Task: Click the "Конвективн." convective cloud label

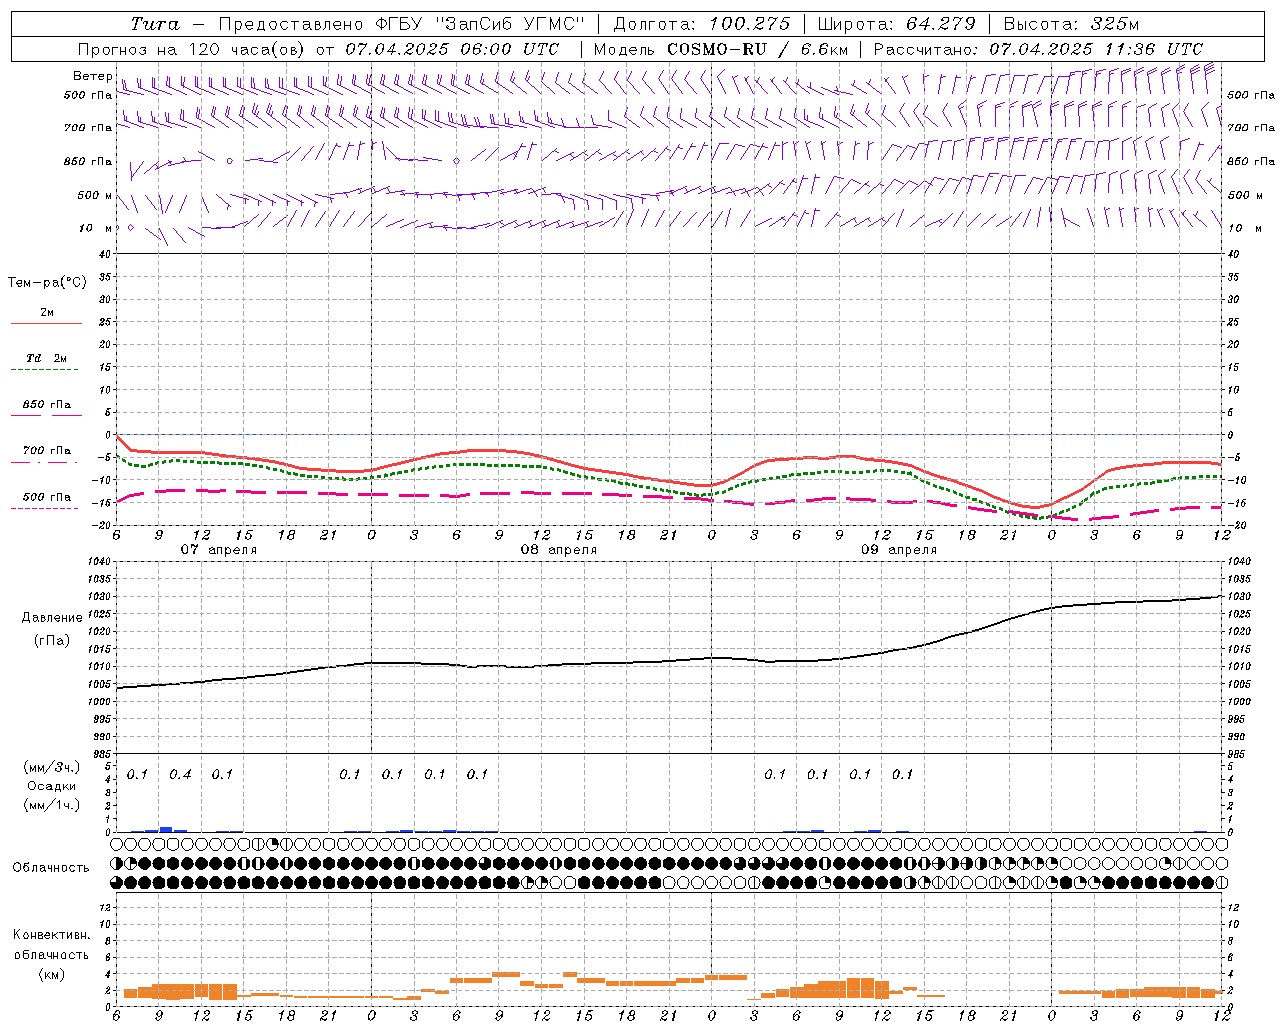Action: [51, 935]
